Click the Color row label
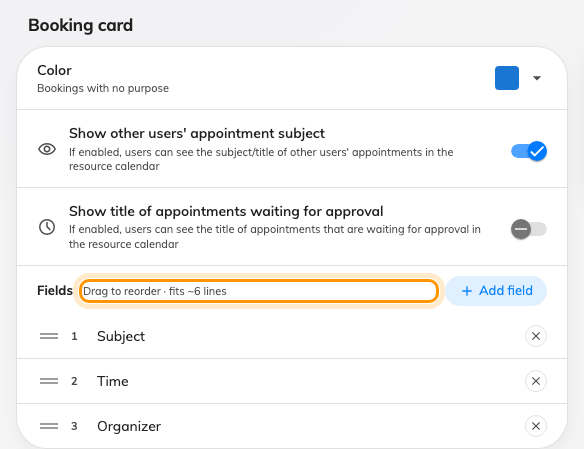The image size is (584, 449). point(54,70)
